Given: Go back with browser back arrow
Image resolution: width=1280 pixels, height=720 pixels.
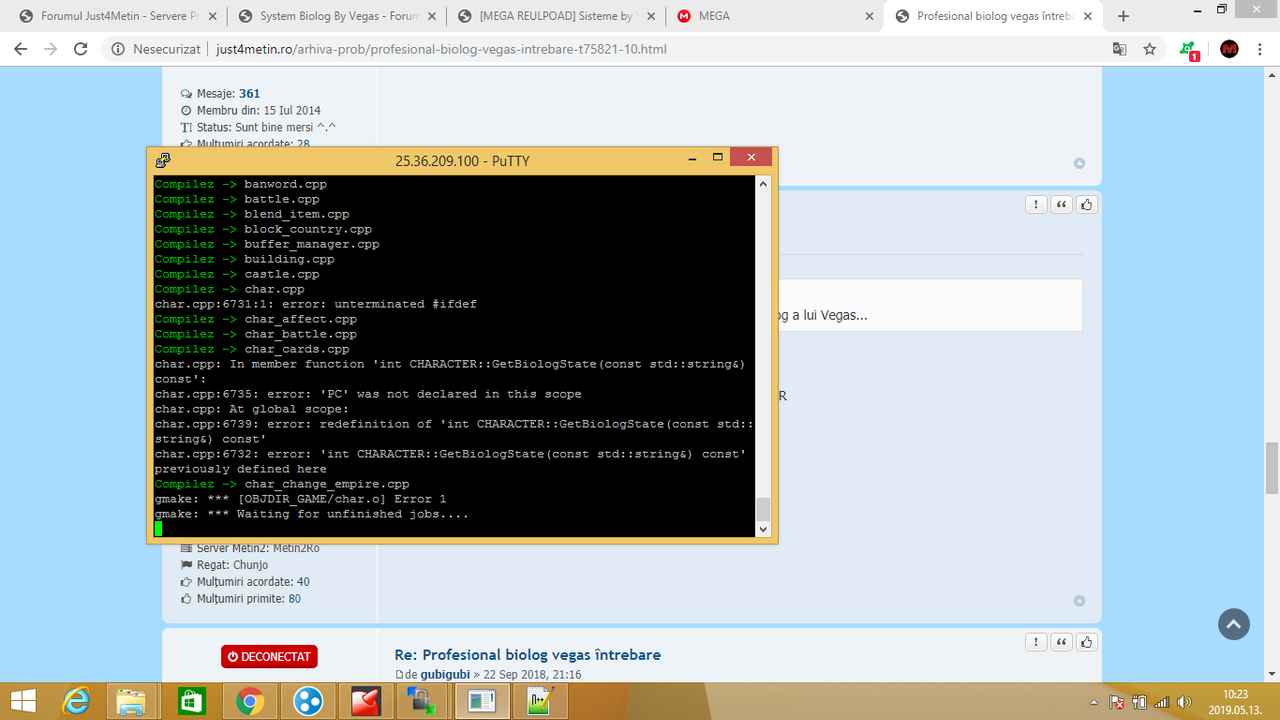Looking at the screenshot, I should pyautogui.click(x=22, y=49).
